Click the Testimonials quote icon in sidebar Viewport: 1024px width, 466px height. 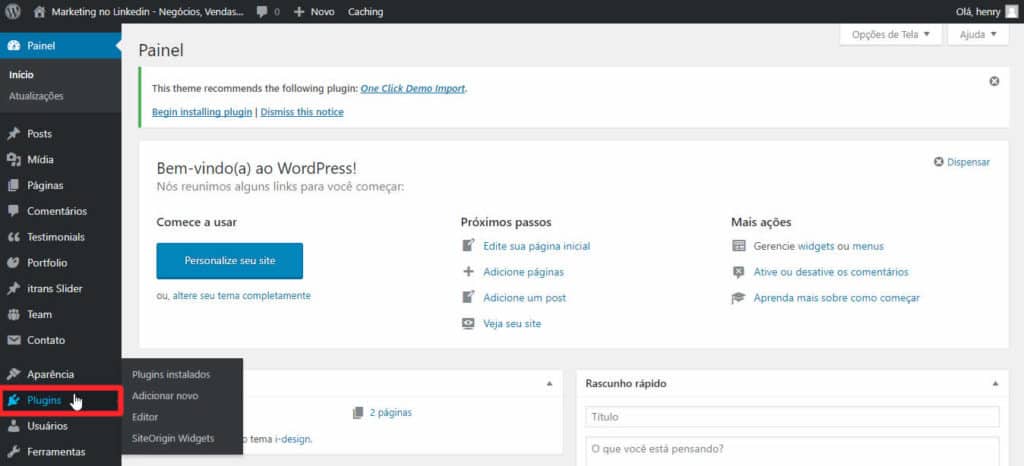(14, 238)
